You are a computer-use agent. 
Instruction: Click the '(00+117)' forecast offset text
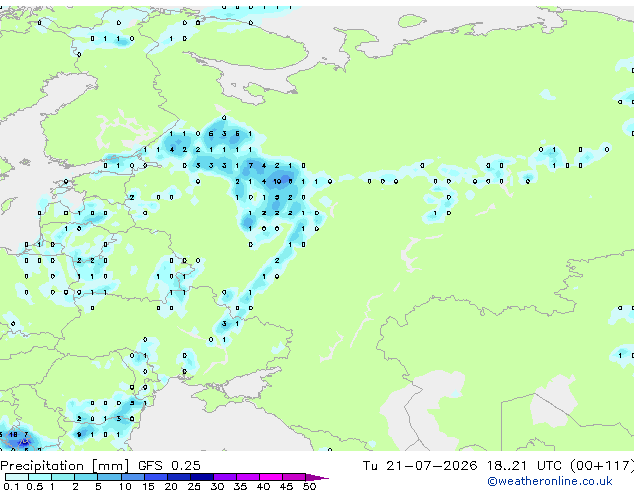pyautogui.click(x=602, y=466)
